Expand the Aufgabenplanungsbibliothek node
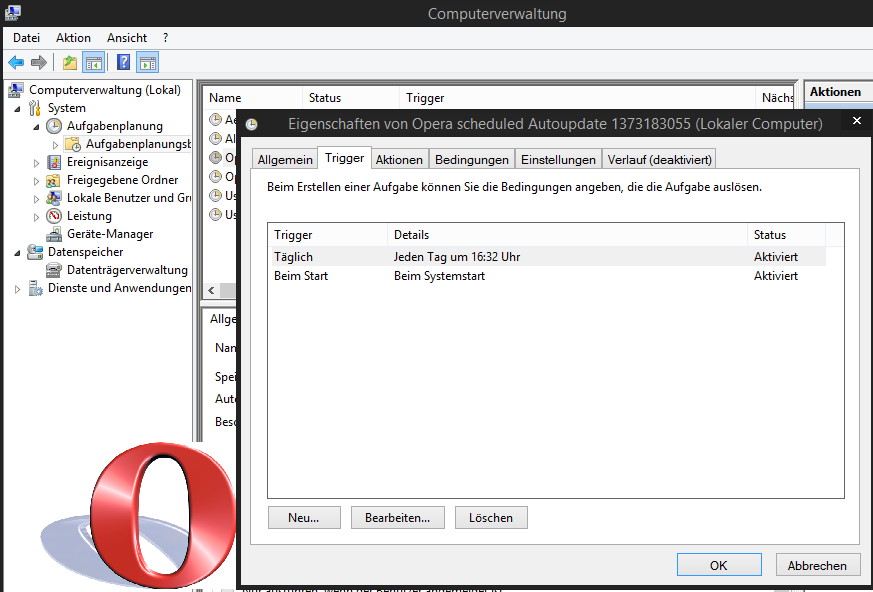Screen dimensions: 873x592 55,145
